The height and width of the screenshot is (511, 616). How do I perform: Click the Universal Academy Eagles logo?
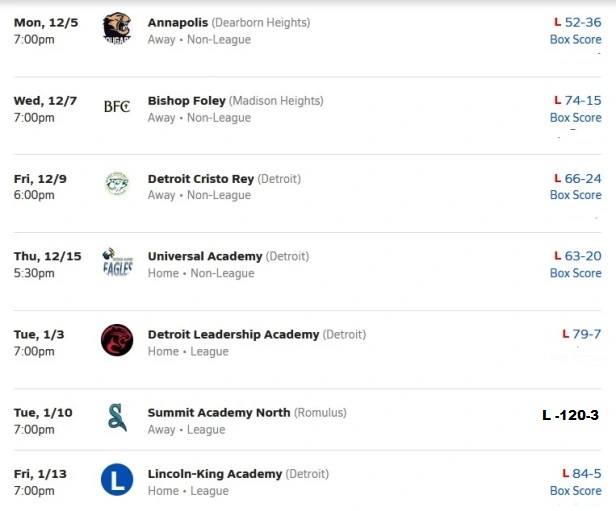click(x=117, y=262)
